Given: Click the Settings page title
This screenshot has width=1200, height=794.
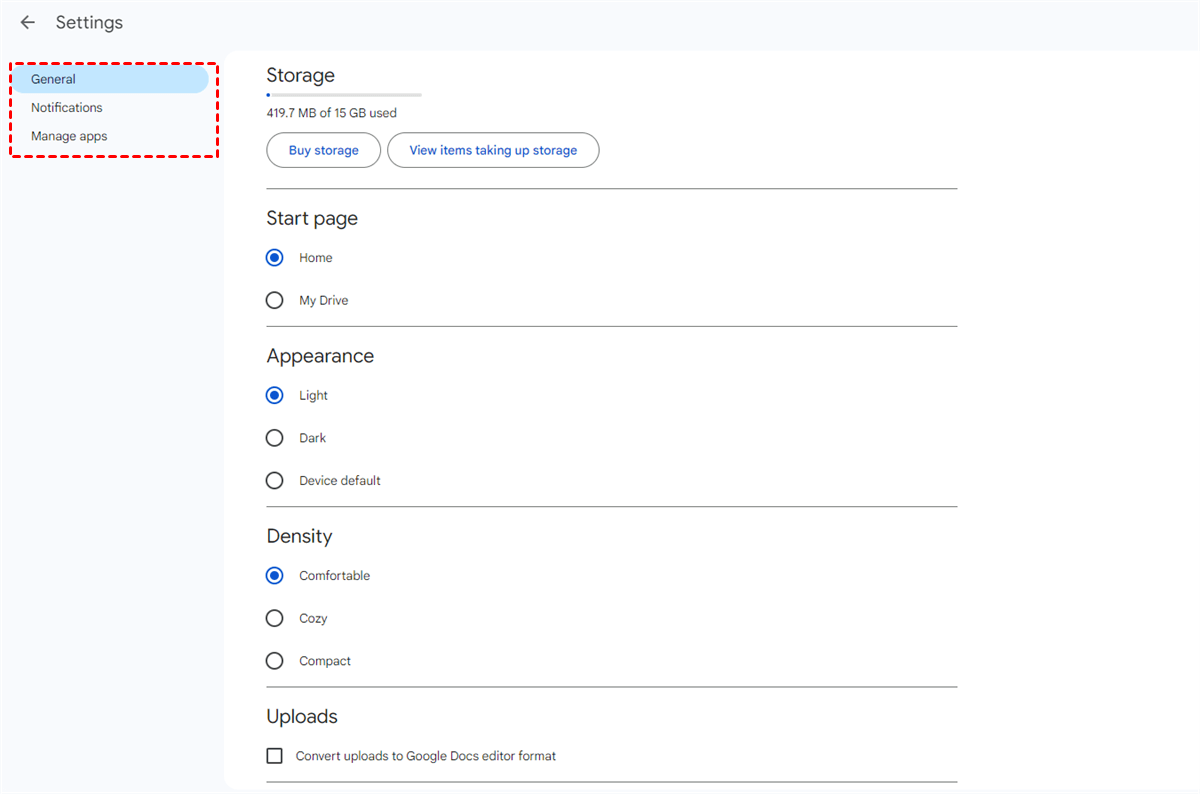Looking at the screenshot, I should [89, 22].
